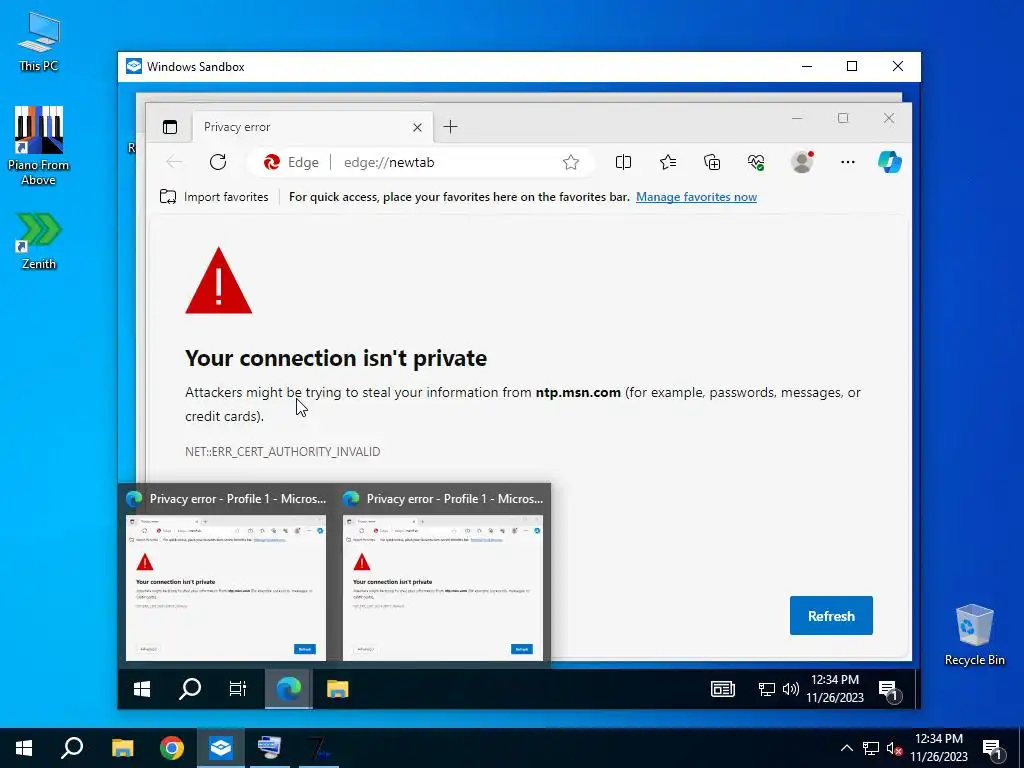Launch Copilot sidebar icon

[x=889, y=162]
